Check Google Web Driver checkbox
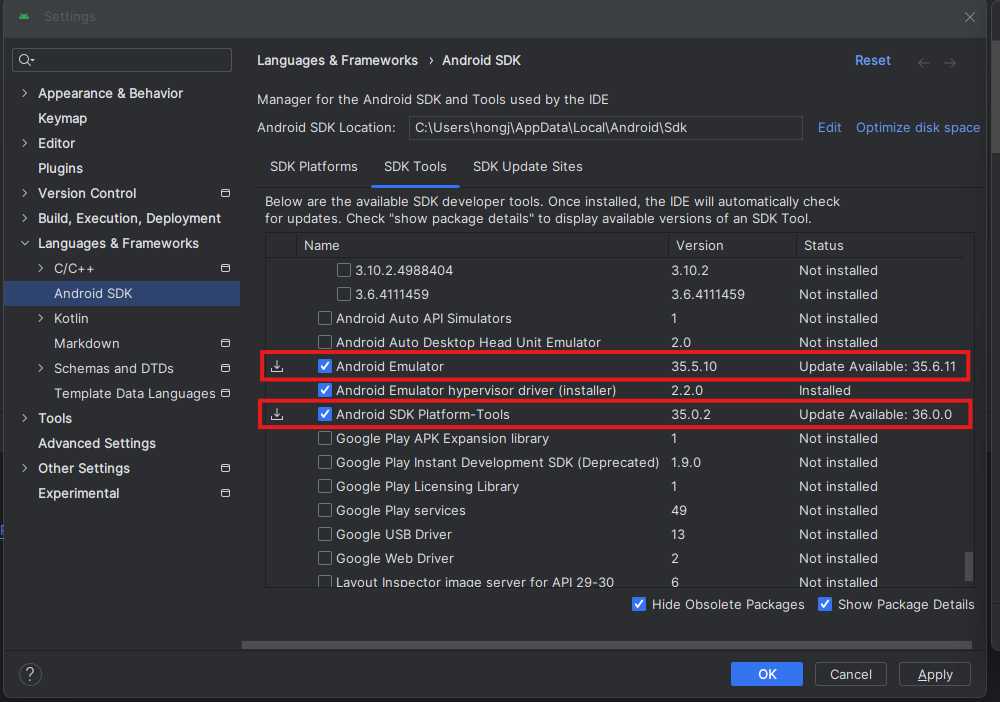 pyautogui.click(x=325, y=559)
